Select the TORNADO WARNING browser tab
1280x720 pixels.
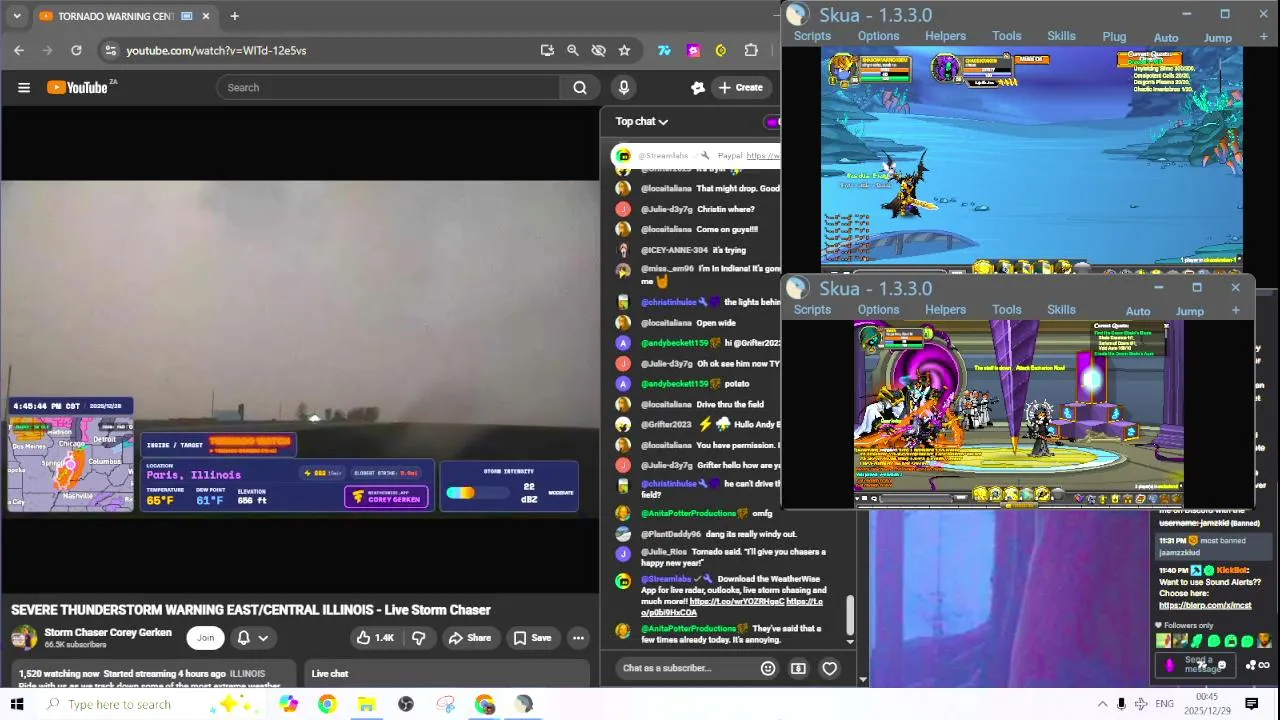pyautogui.click(x=125, y=16)
